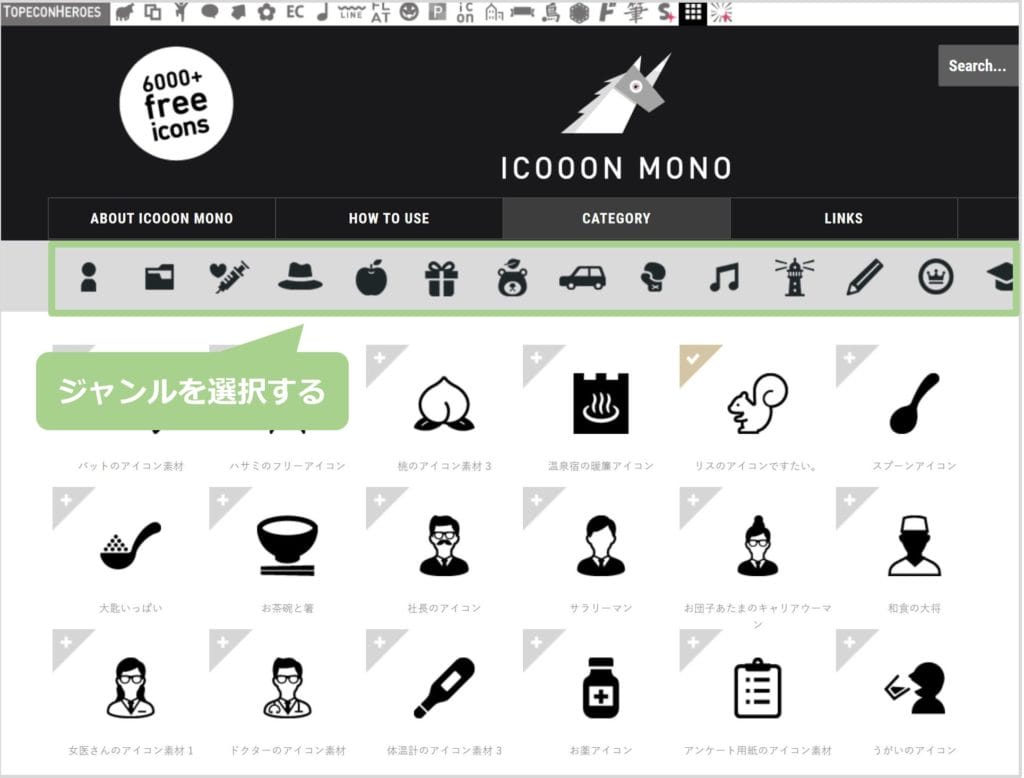
Task: Click the building icon in top bar
Action: point(494,12)
